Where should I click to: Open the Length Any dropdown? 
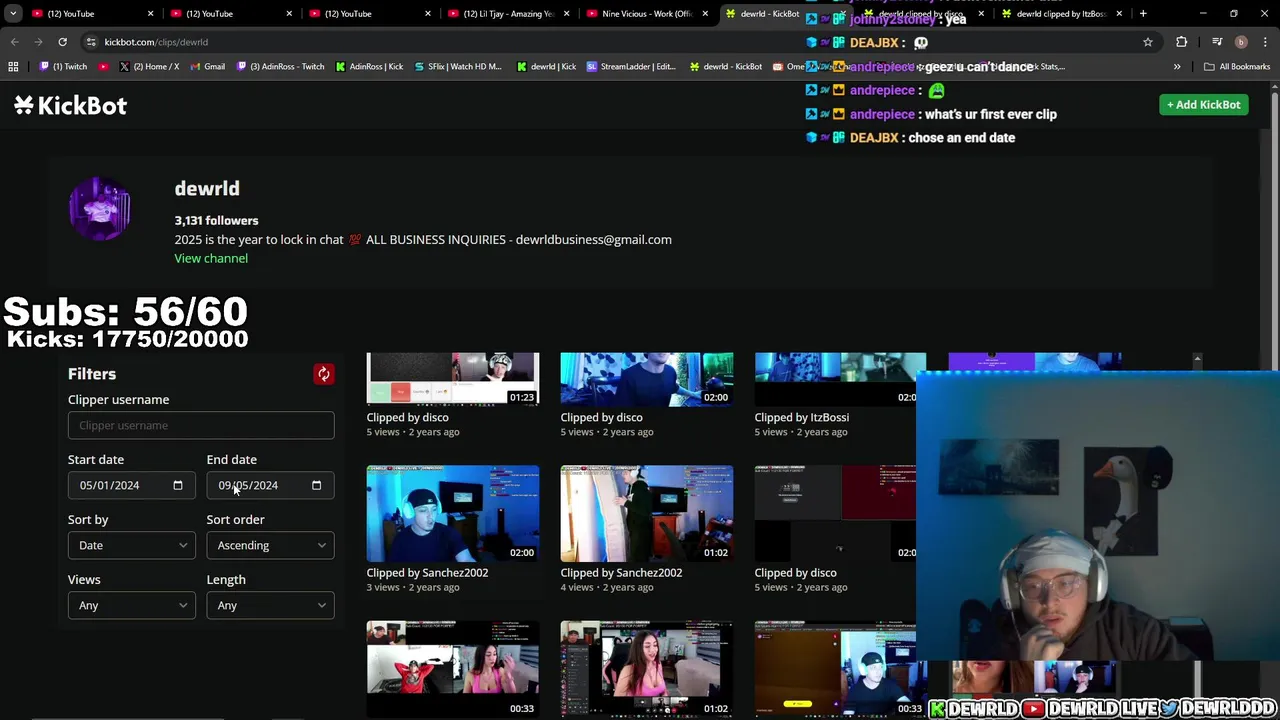point(270,605)
